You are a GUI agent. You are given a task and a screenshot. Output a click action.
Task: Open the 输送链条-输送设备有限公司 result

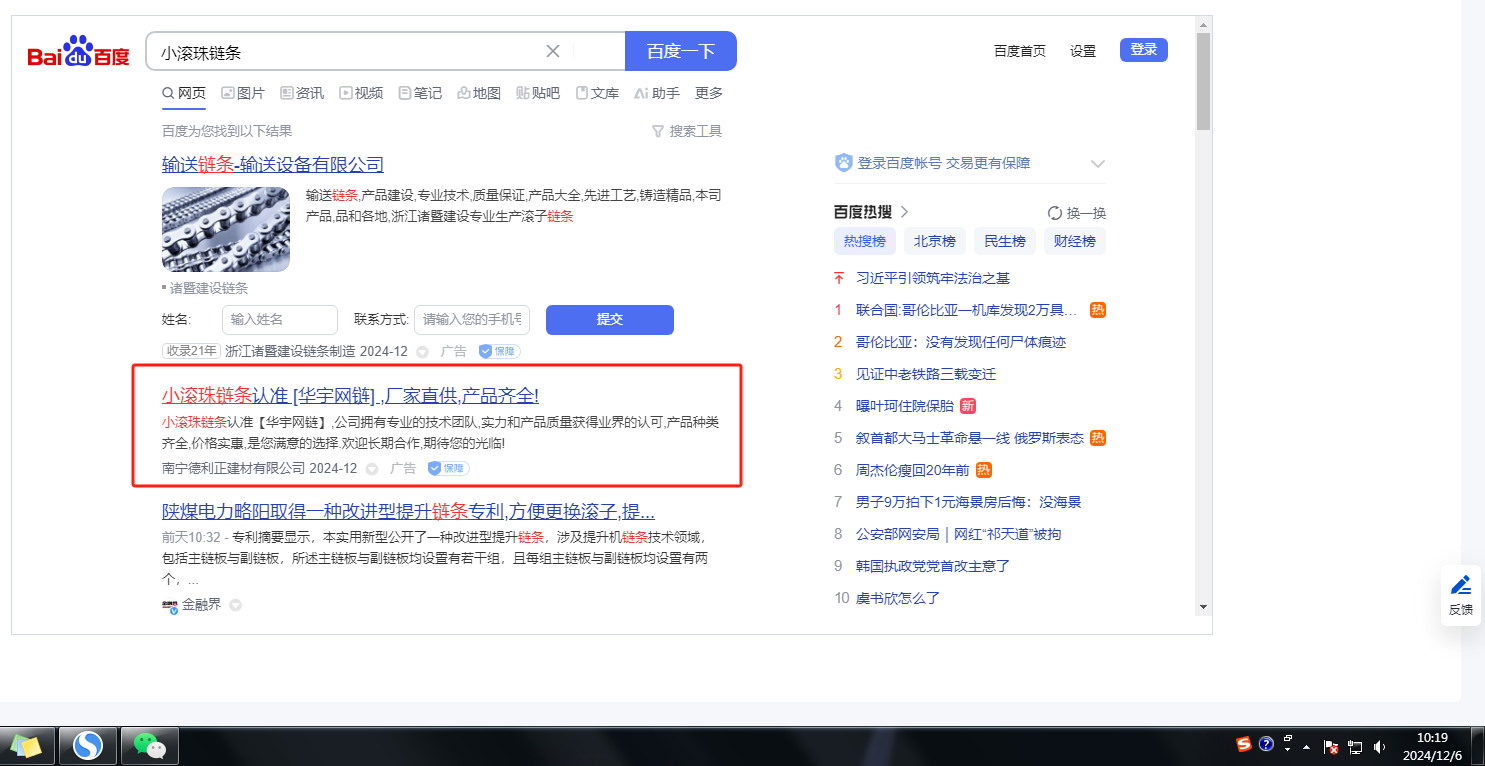click(x=273, y=164)
